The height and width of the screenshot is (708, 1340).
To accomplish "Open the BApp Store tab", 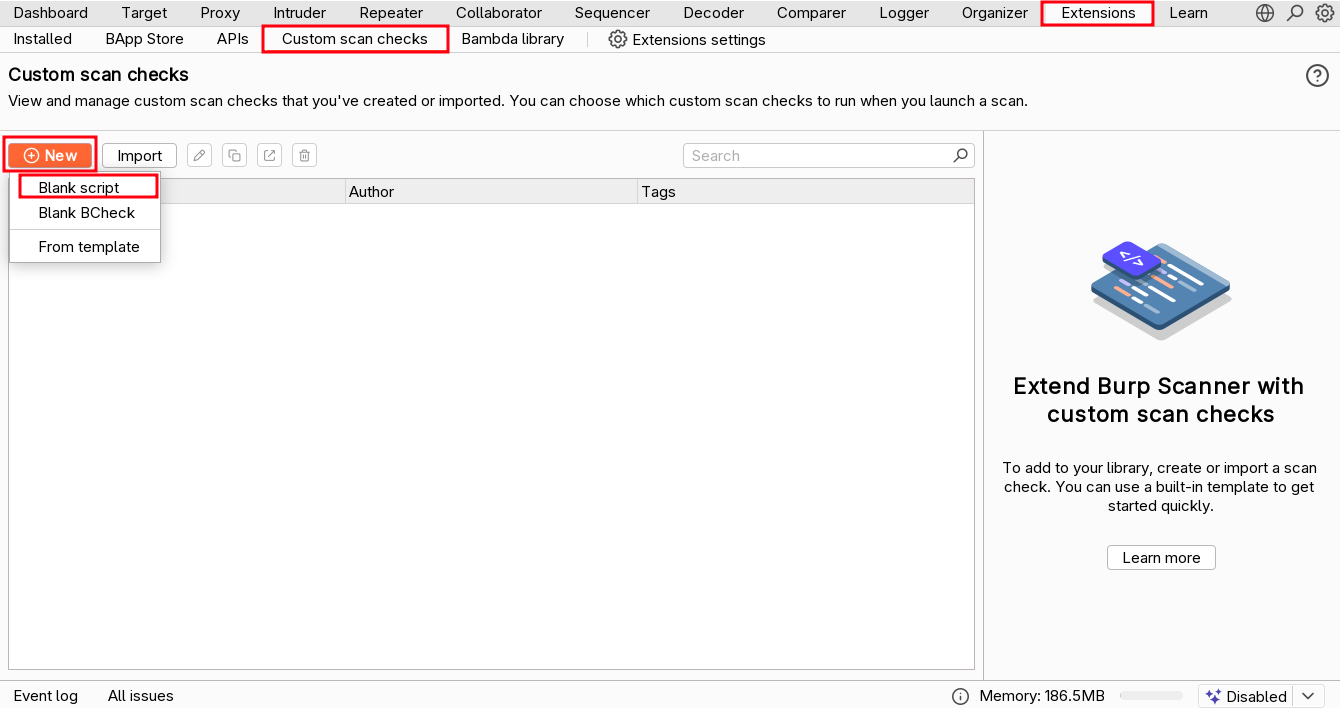I will 144,39.
